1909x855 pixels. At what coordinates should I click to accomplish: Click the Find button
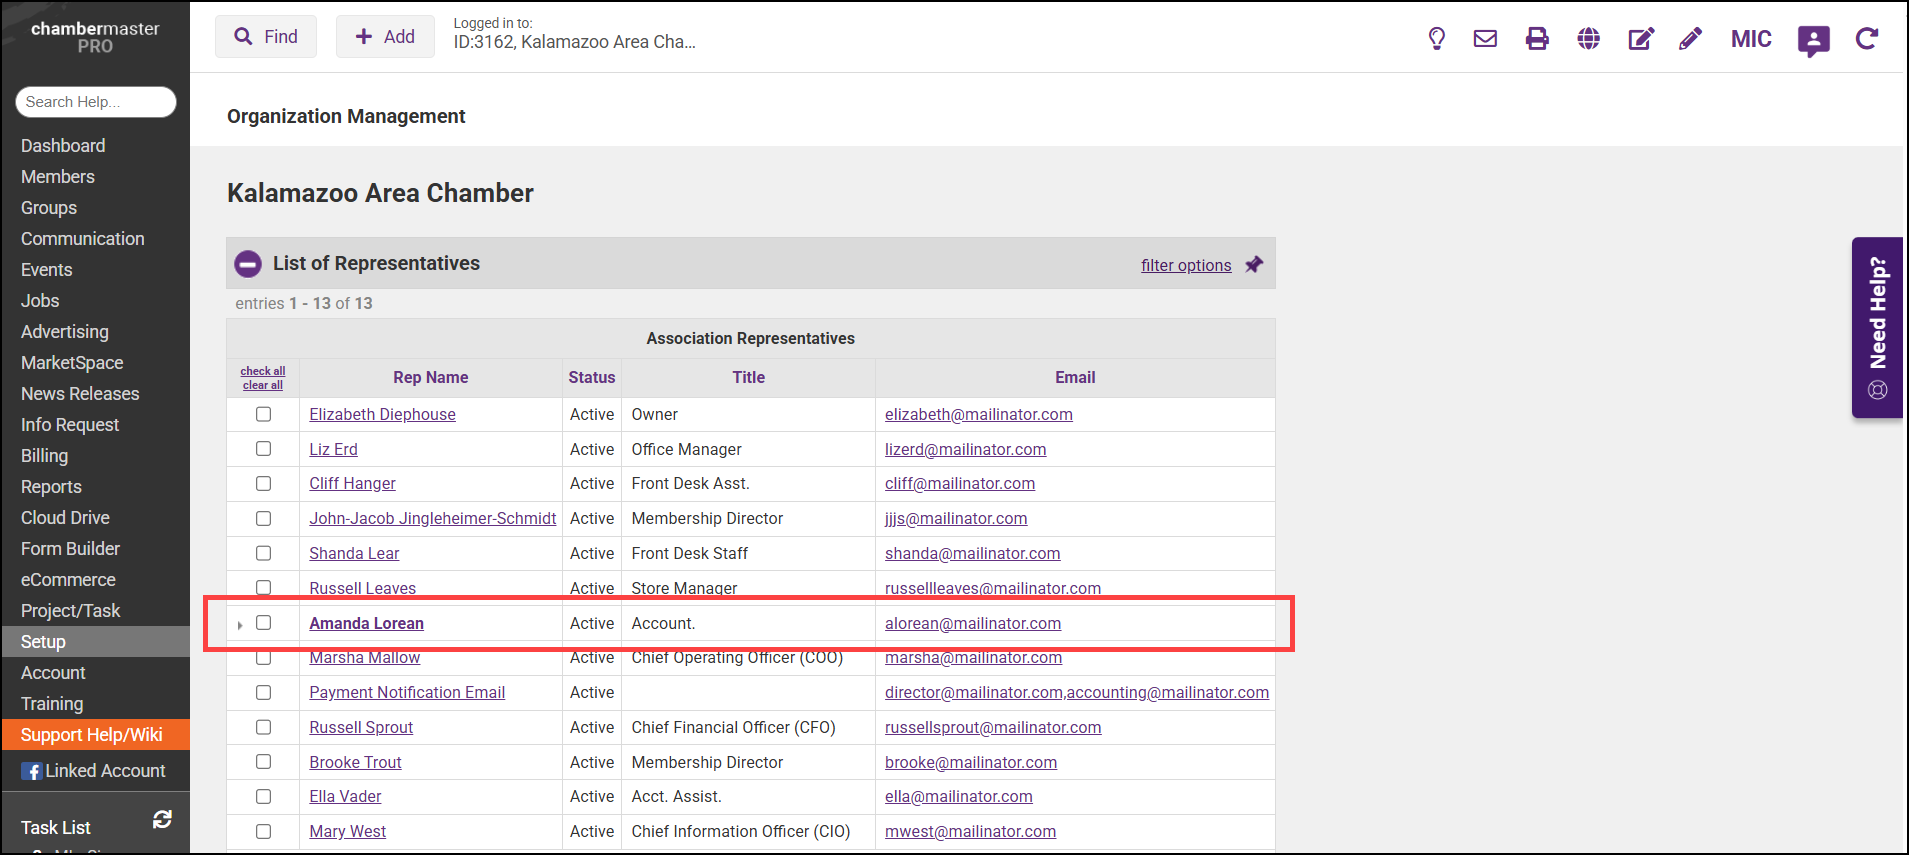click(266, 37)
